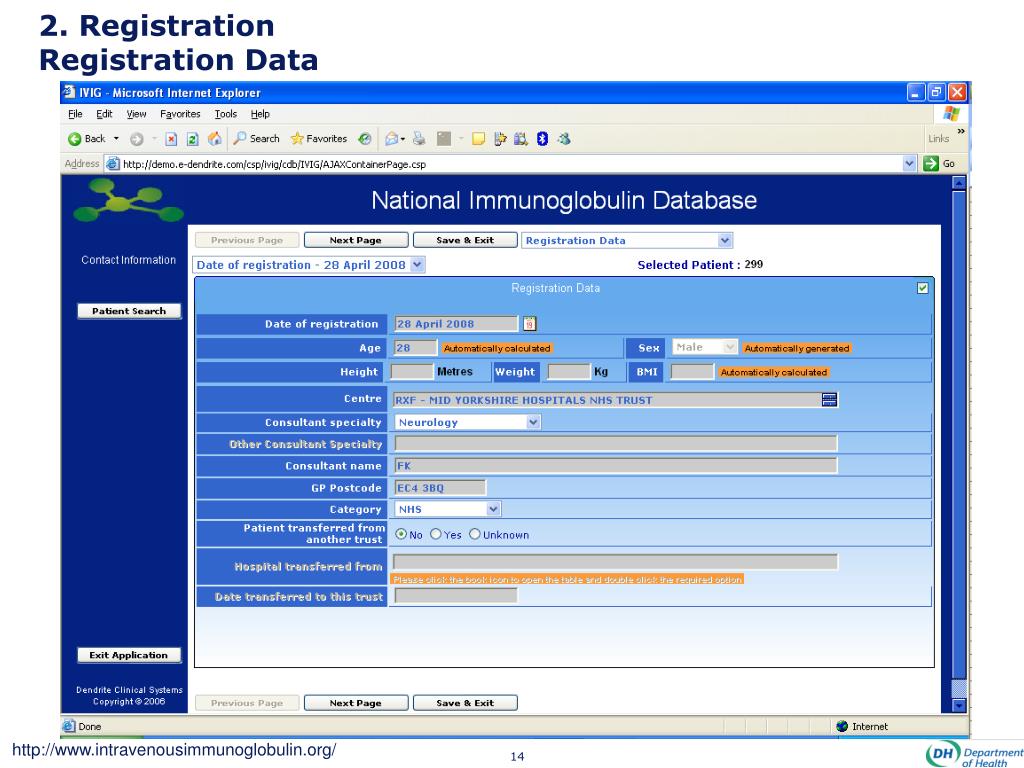Click the Edit page toolbar icon
The width and height of the screenshot is (1024, 768).
coord(444,138)
